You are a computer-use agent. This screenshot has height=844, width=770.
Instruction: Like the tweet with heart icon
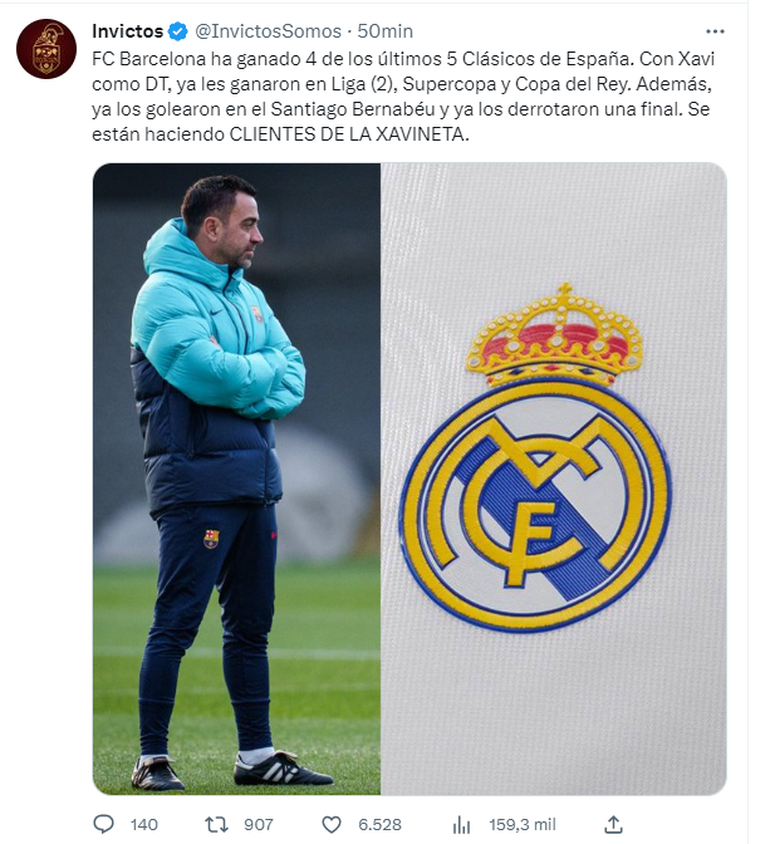coord(331,824)
